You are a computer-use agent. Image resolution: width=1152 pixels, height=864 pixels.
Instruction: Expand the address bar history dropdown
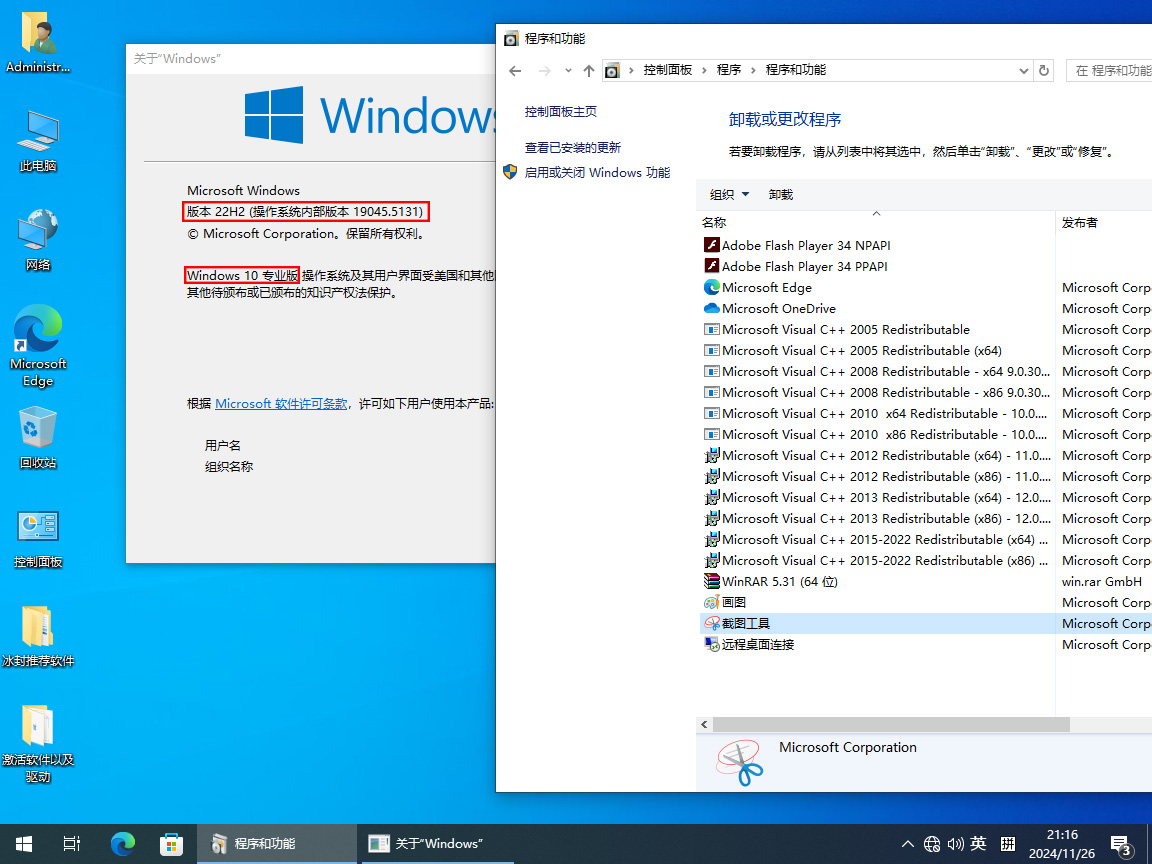click(x=1023, y=71)
